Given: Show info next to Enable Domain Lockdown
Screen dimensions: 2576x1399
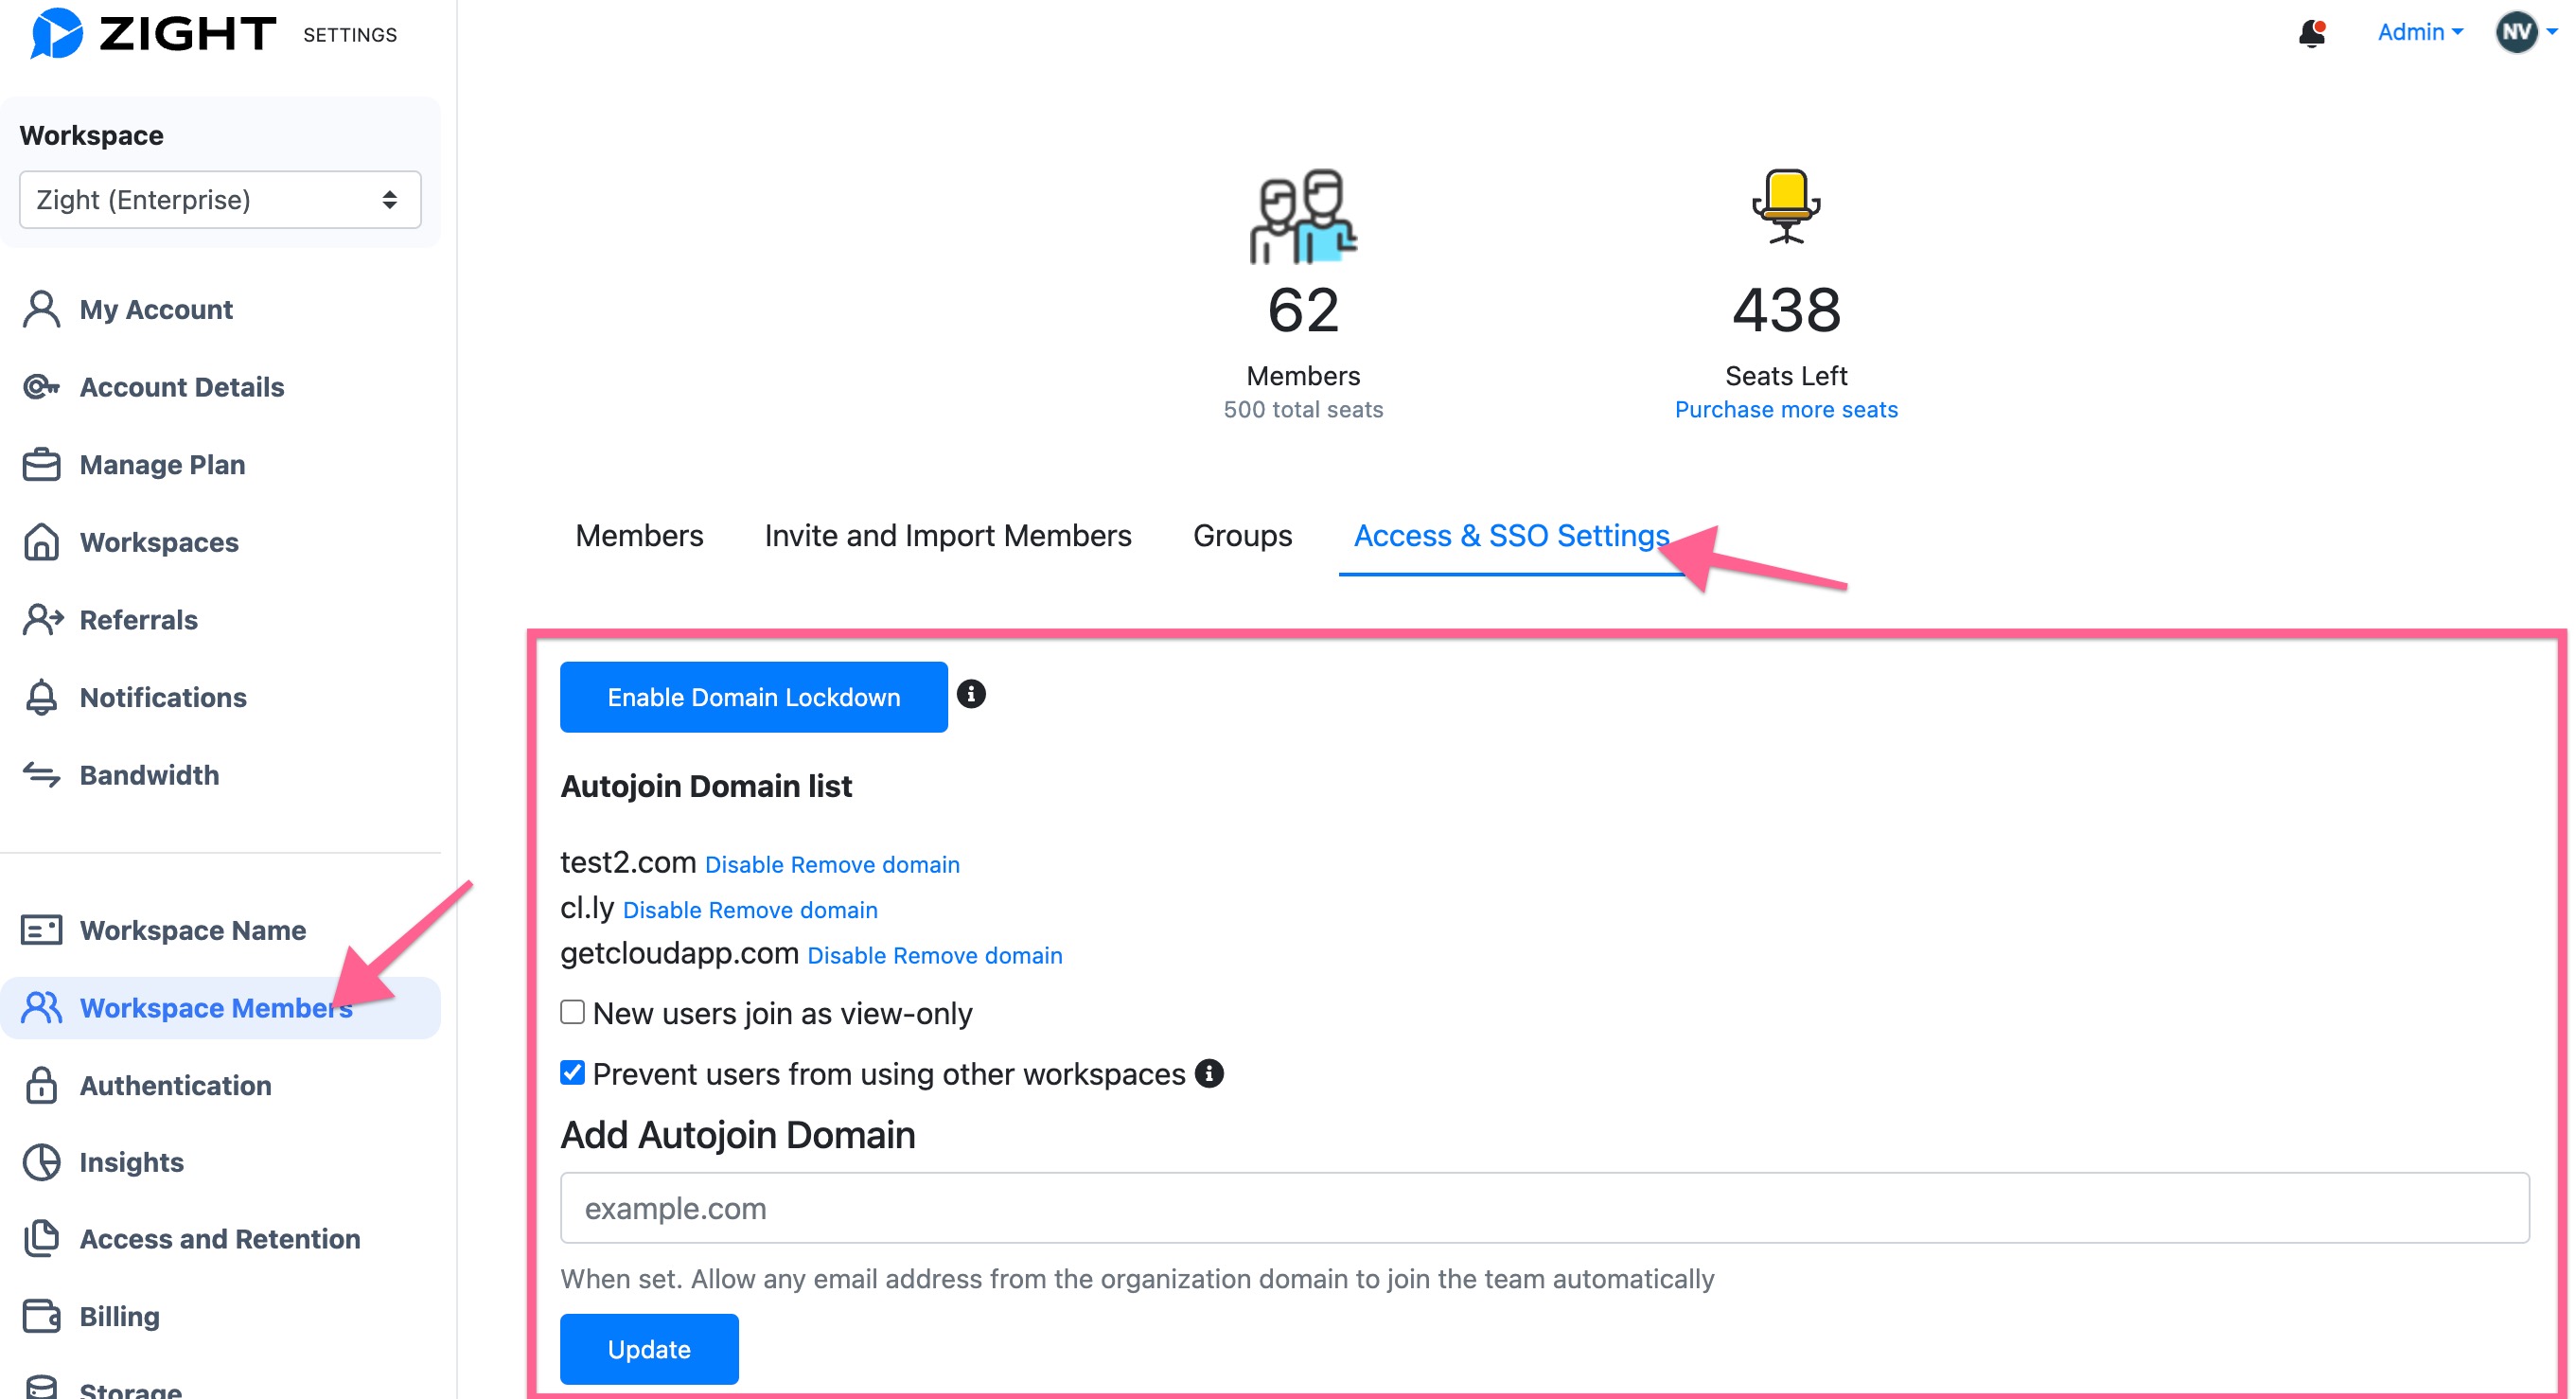Looking at the screenshot, I should [970, 694].
